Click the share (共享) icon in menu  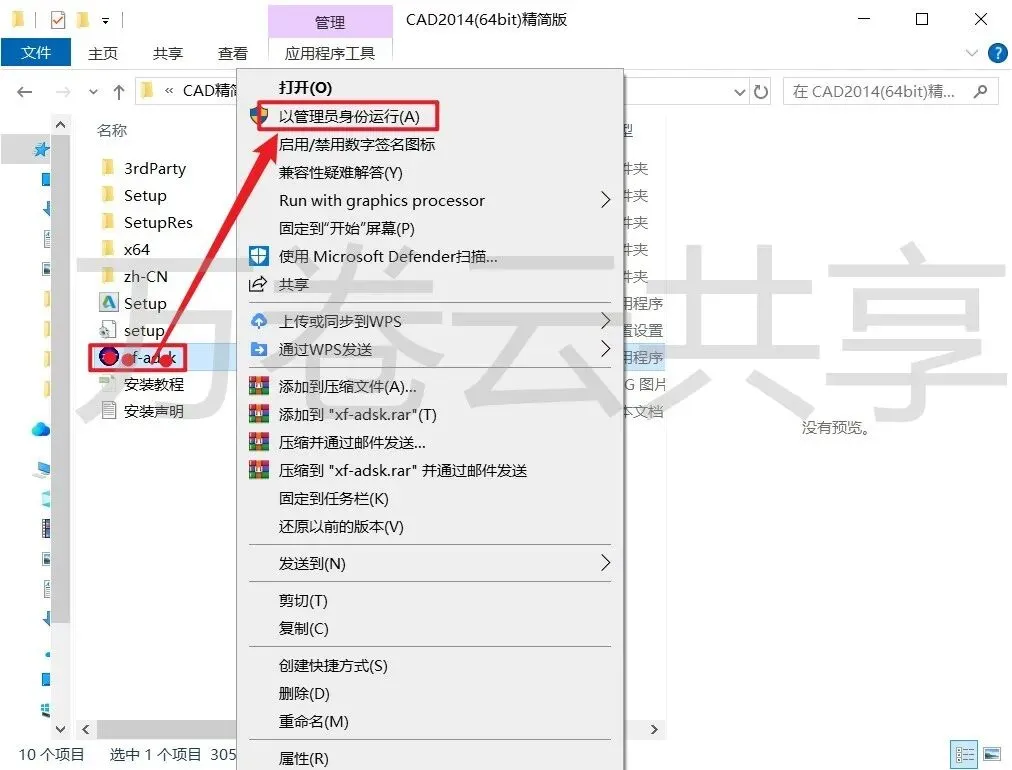258,284
